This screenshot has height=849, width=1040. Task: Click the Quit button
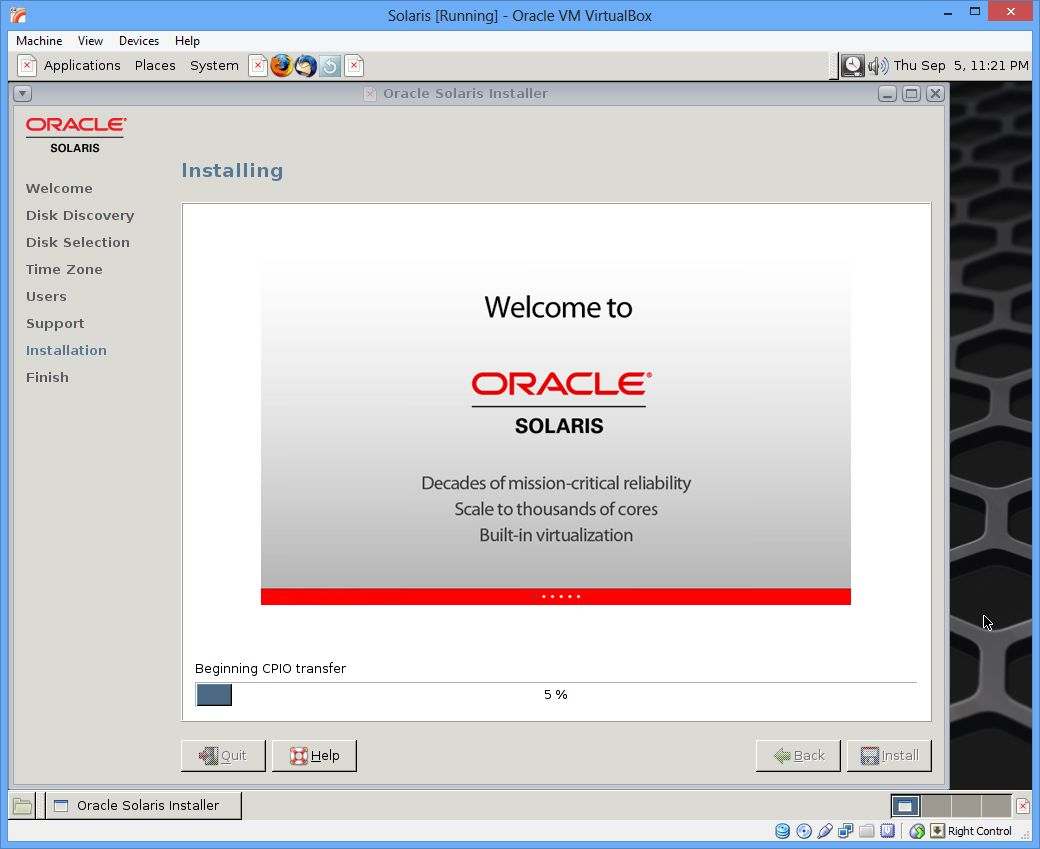pyautogui.click(x=223, y=755)
